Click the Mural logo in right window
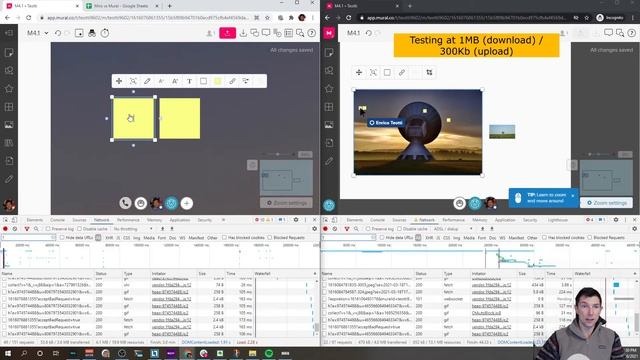Screen dimensions: 640x360 click(x=329, y=33)
